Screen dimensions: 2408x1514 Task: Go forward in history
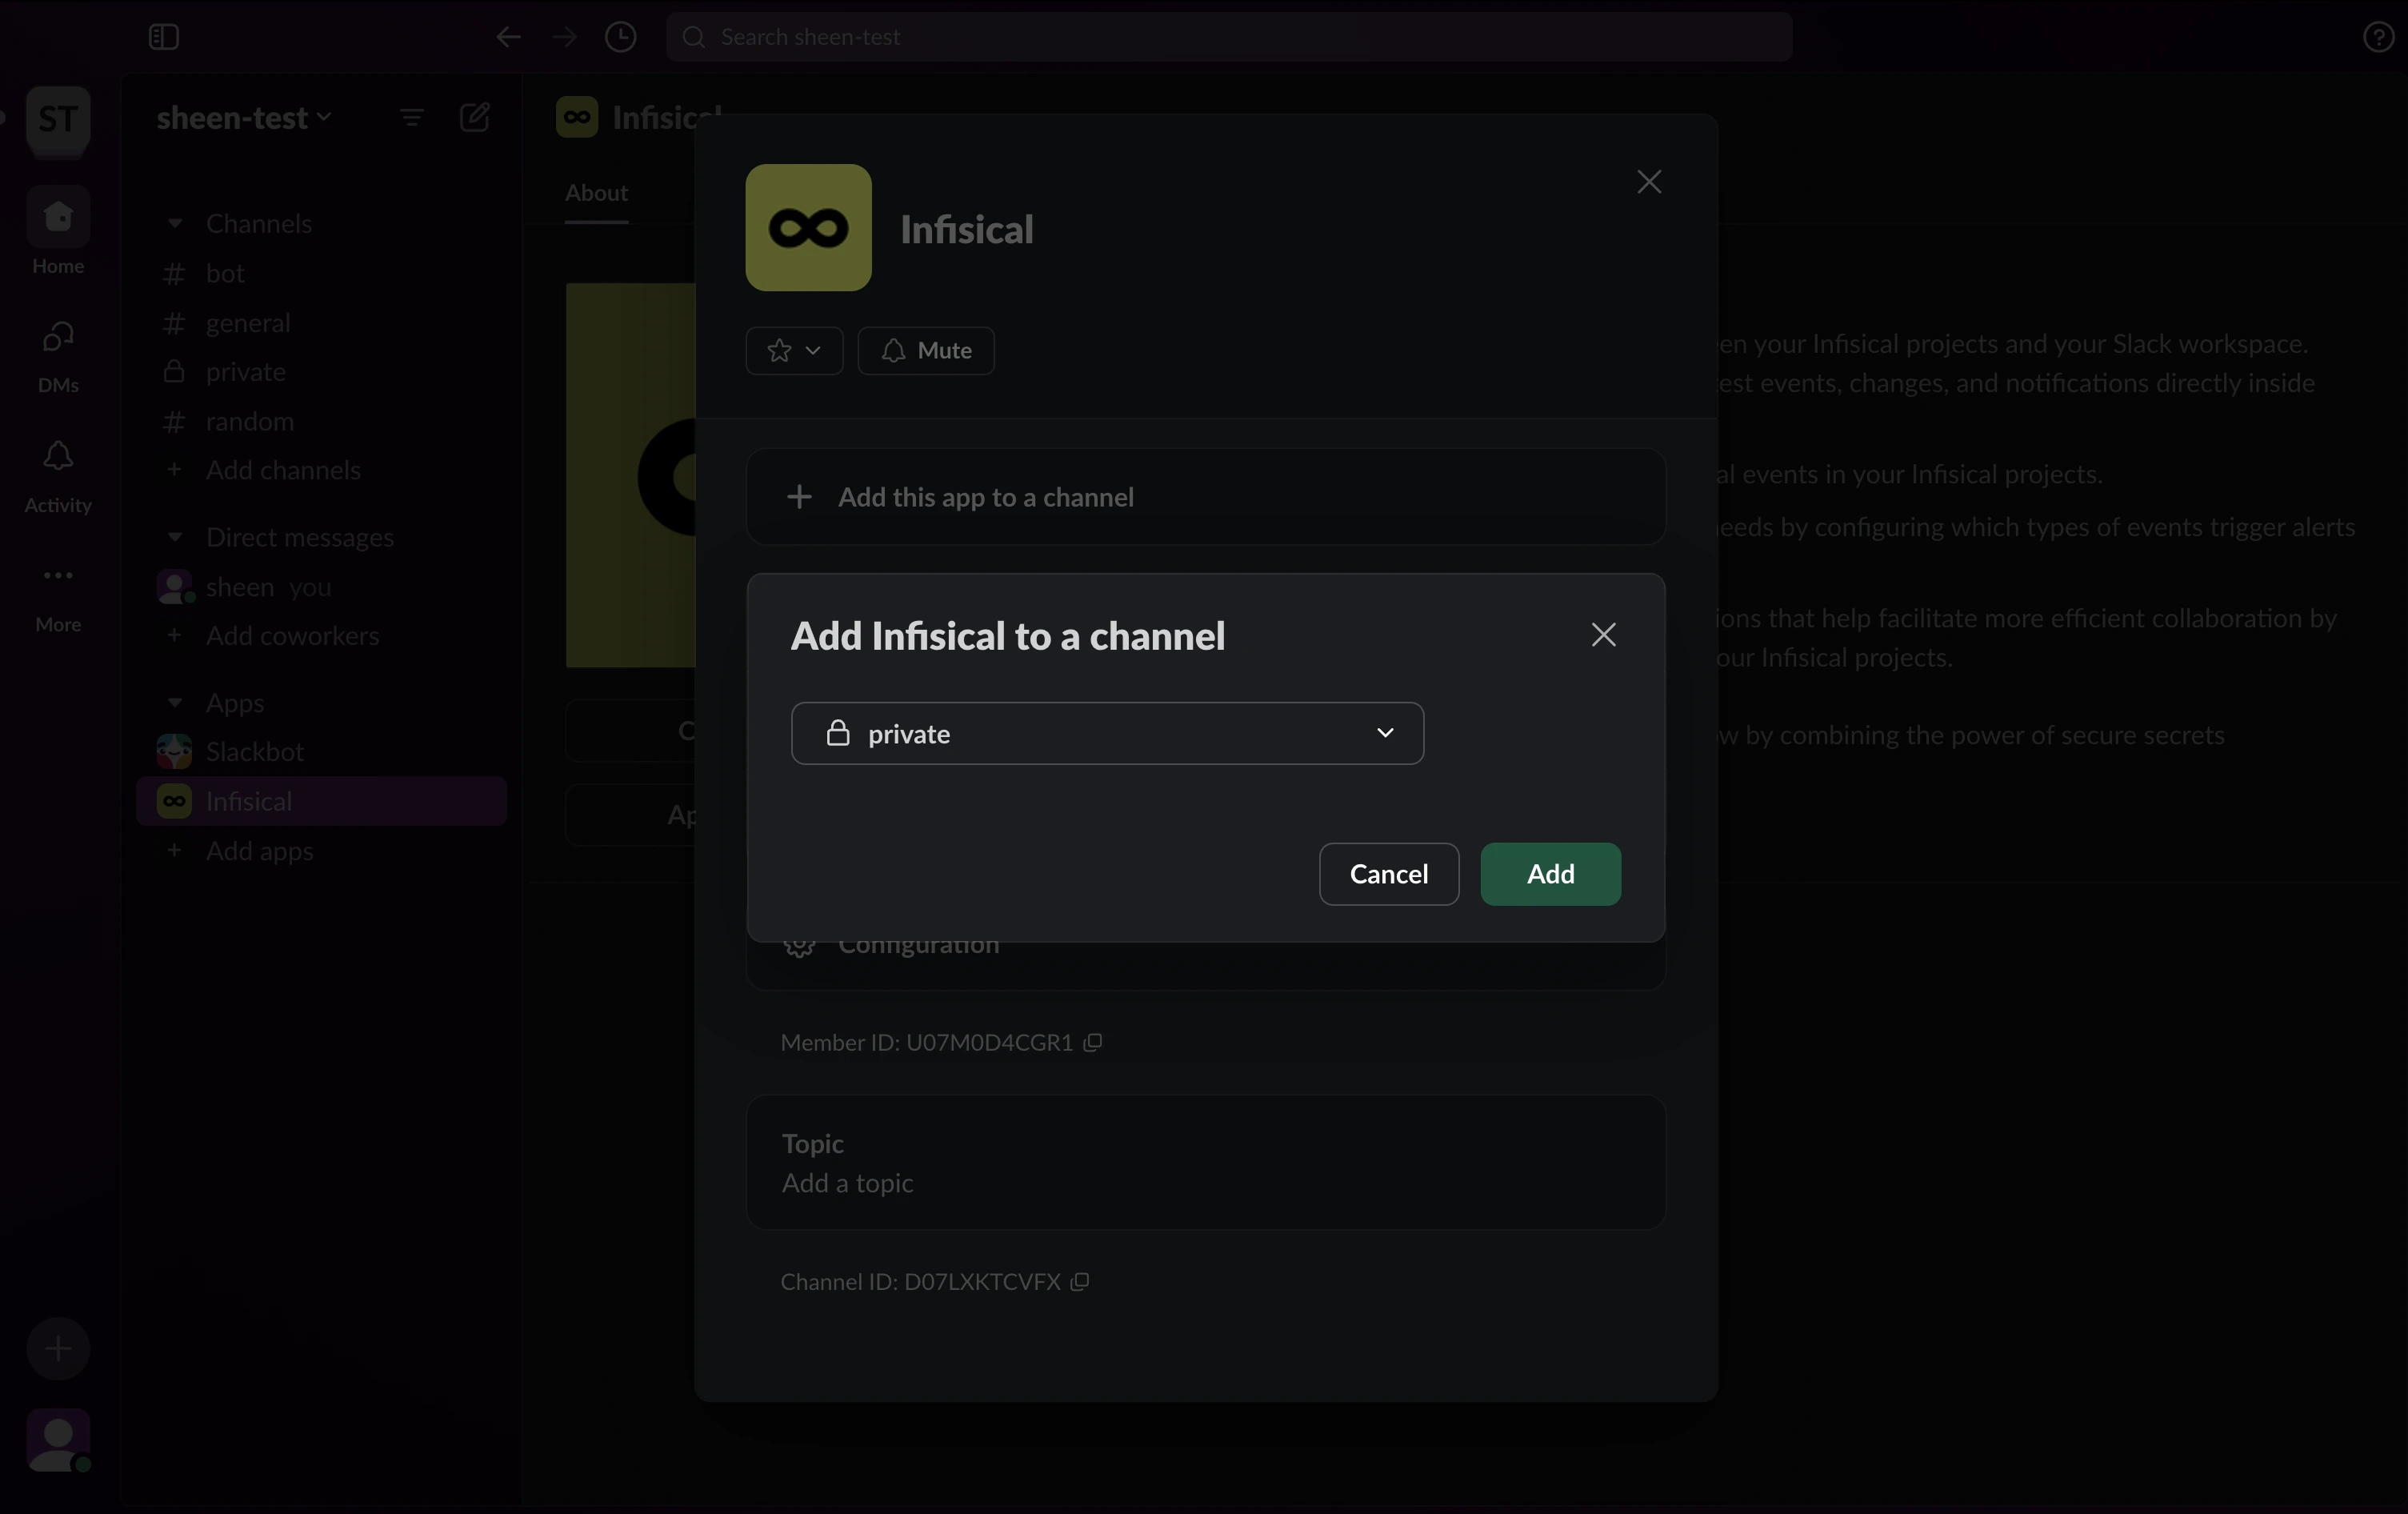click(x=564, y=37)
